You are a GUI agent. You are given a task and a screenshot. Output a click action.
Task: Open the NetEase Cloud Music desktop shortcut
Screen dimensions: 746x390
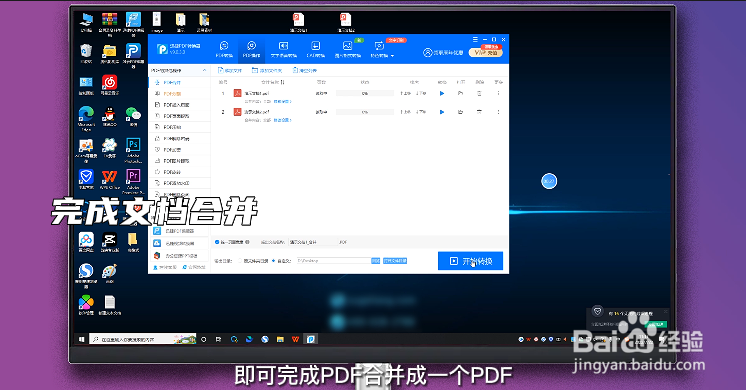pyautogui.click(x=109, y=85)
